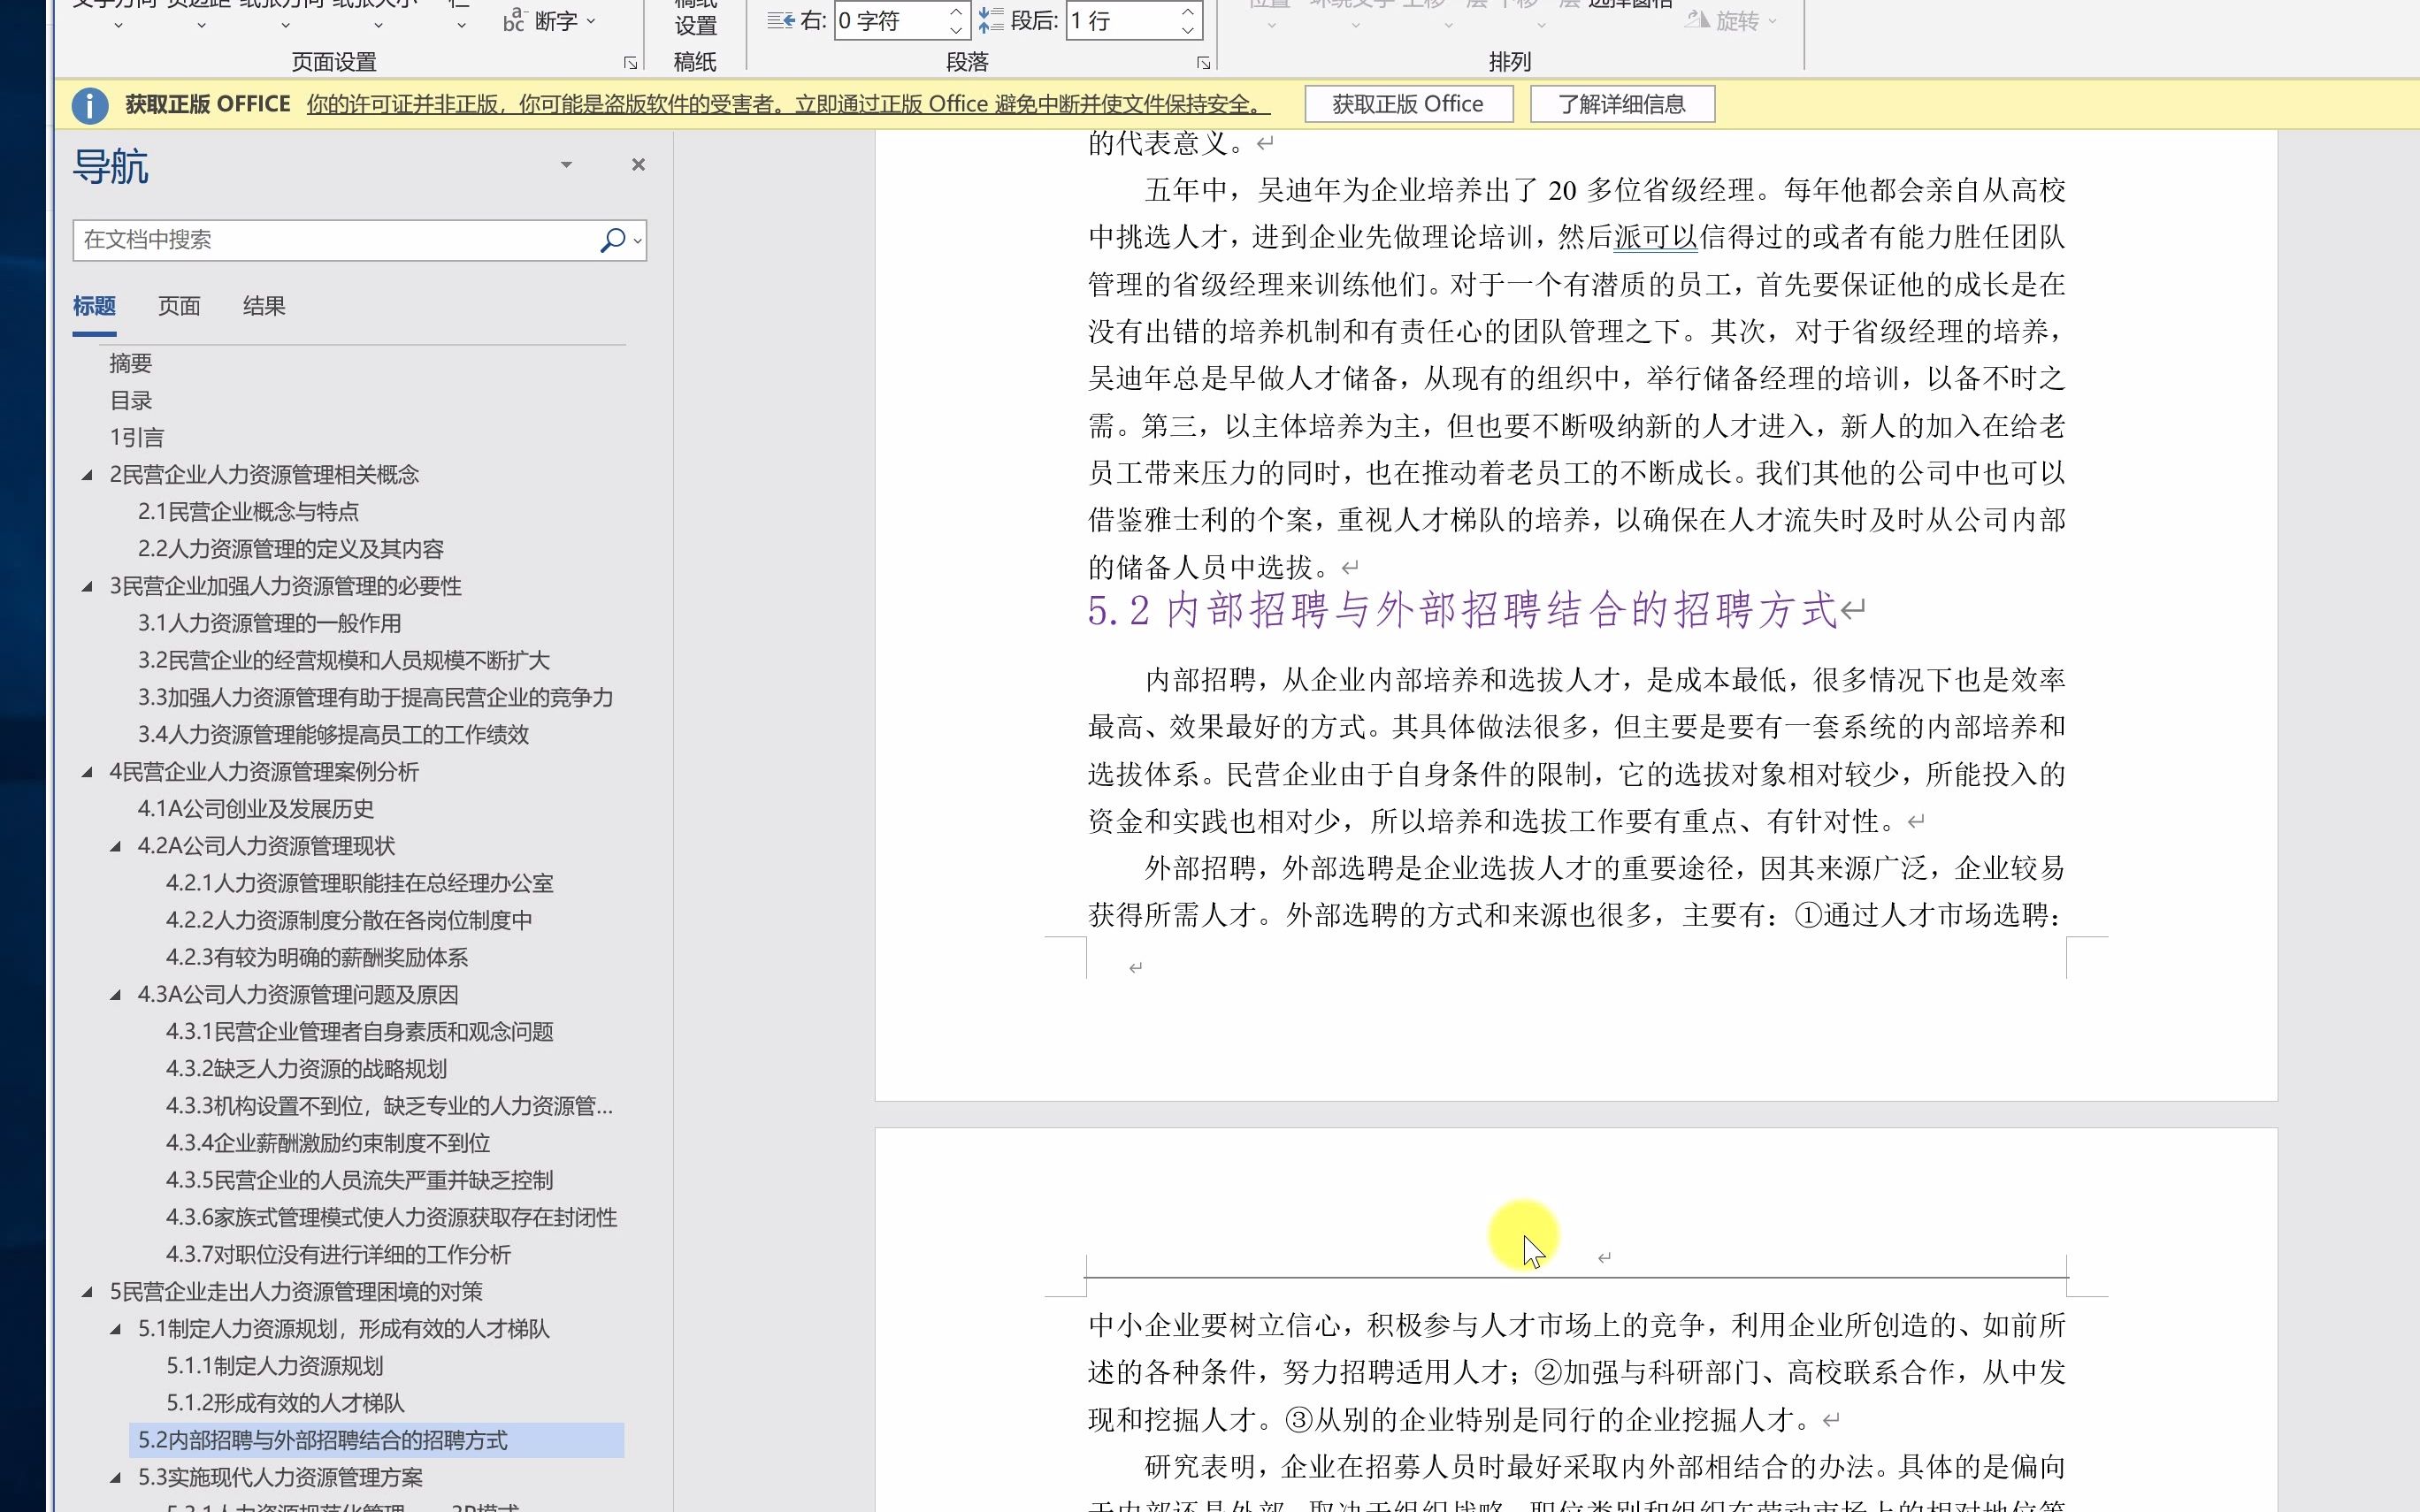The image size is (2420, 1512).
Task: Go to 4.3.1民营企业管理者自身素质和观念问题
Action: [360, 1032]
